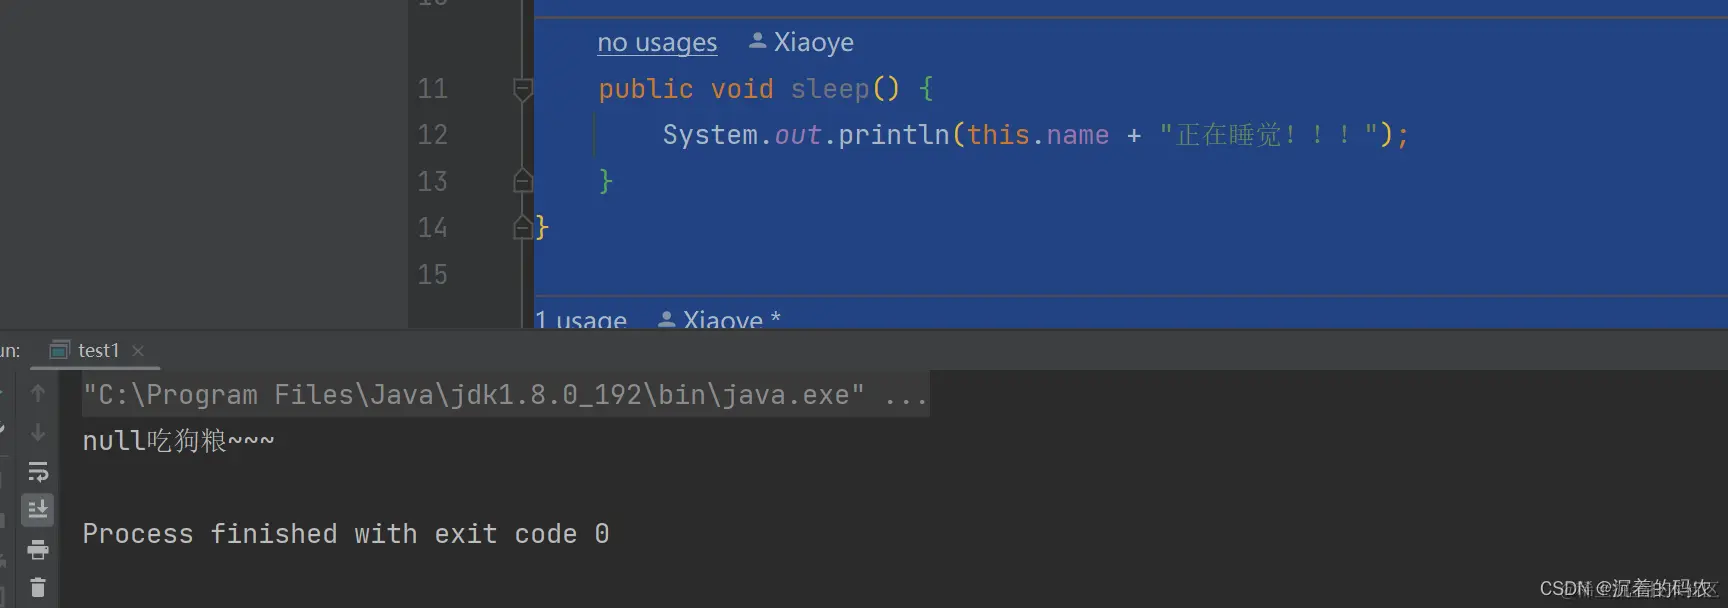Toggle Scroll to End in console
This screenshot has width=1728, height=608.
[x=38, y=510]
